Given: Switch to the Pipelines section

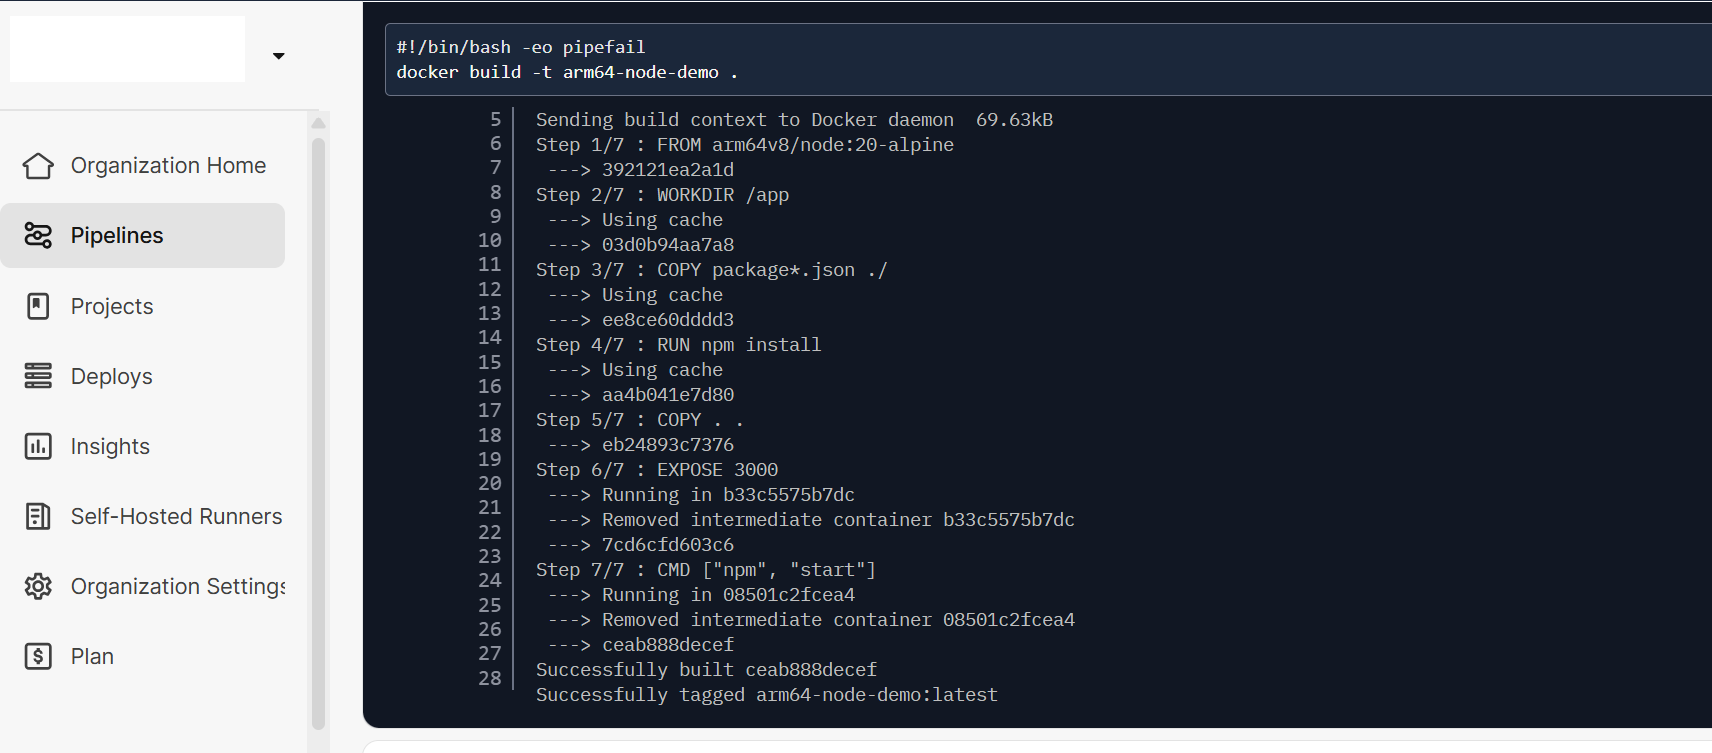Looking at the screenshot, I should click(x=117, y=235).
